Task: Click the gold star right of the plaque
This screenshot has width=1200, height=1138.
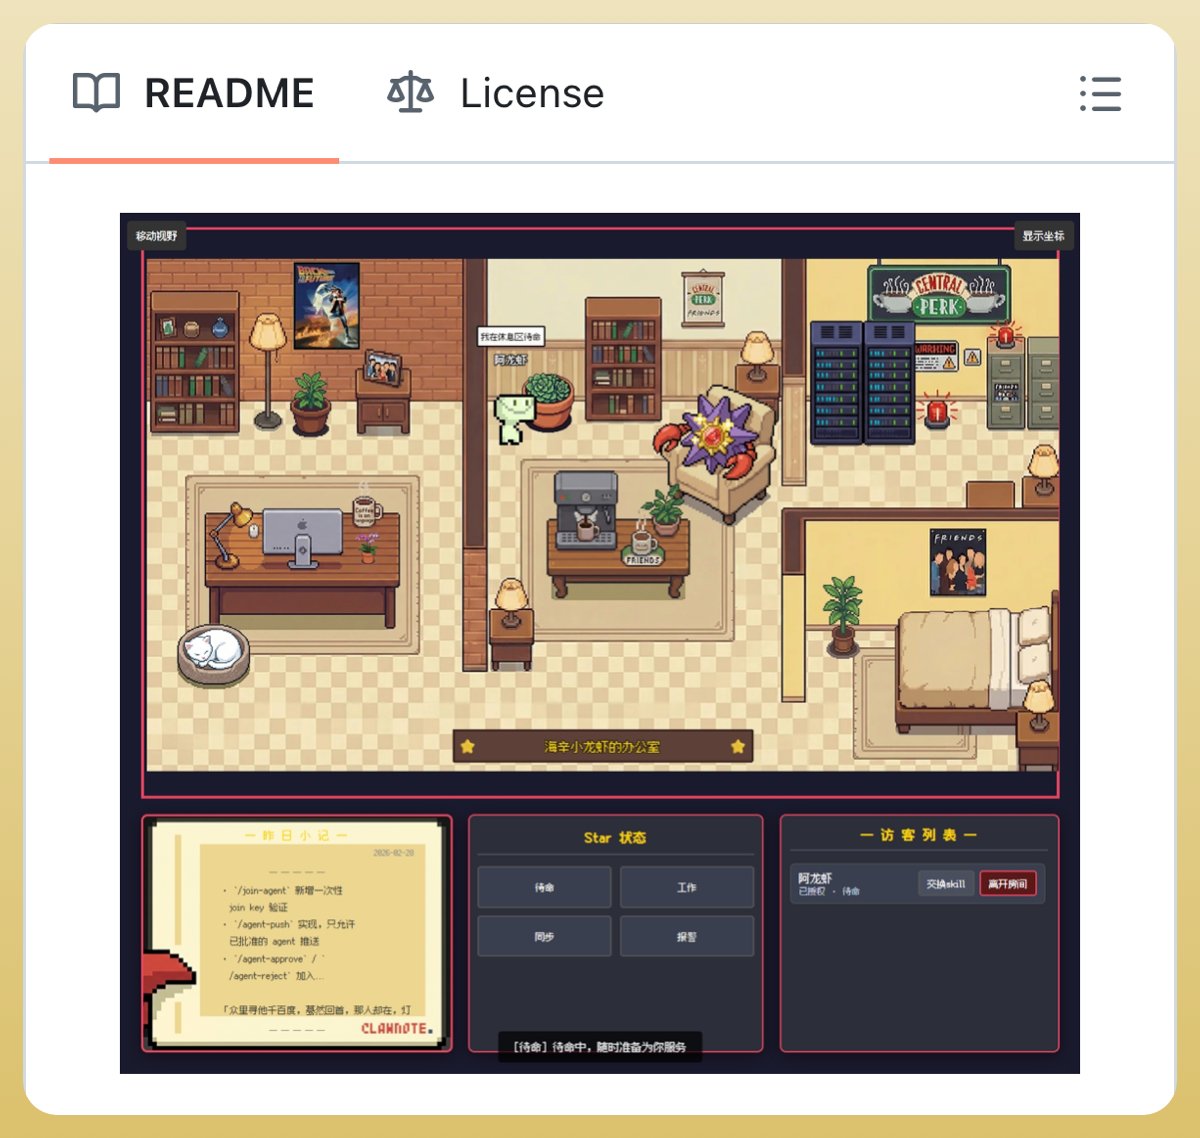Action: (x=738, y=746)
